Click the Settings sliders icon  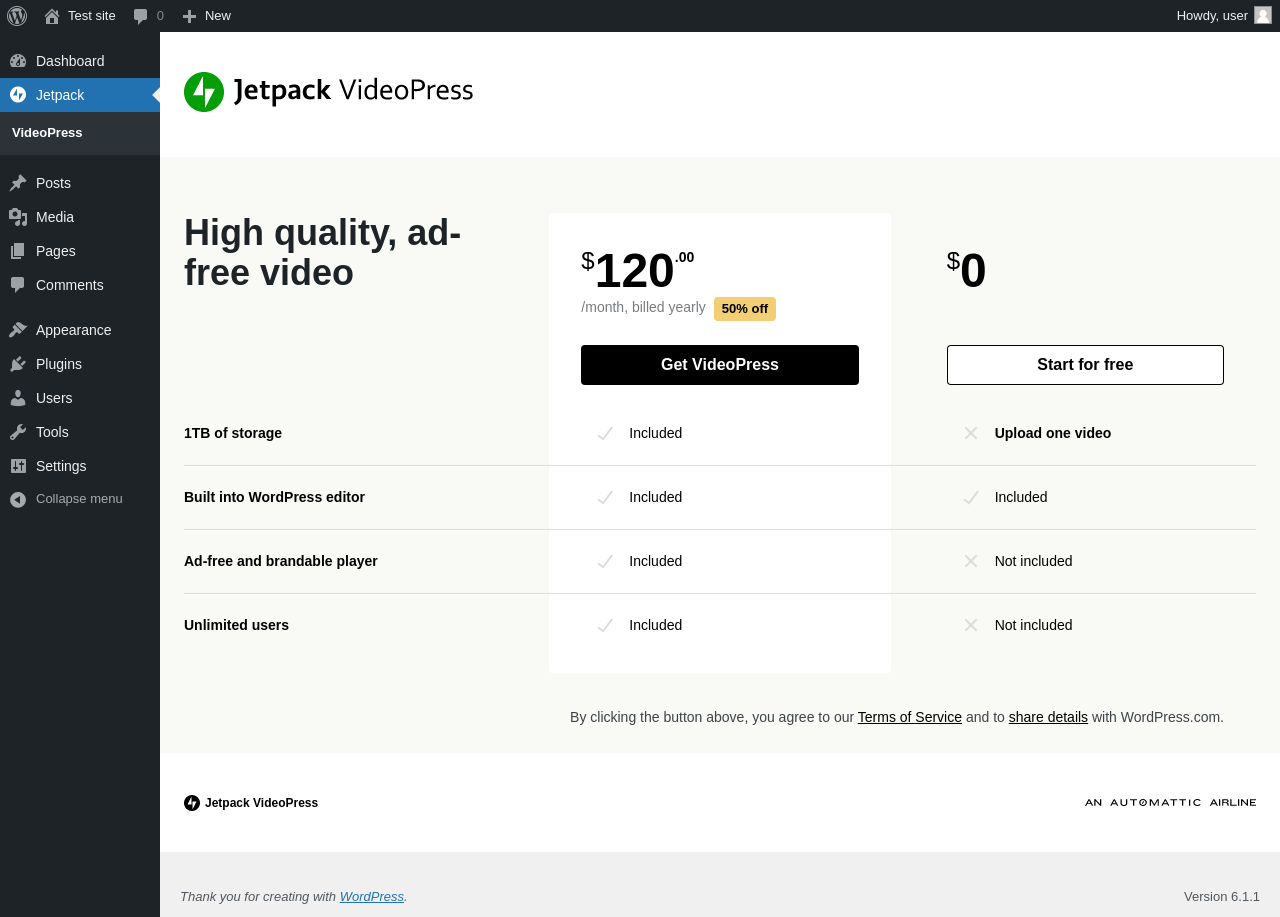click(x=18, y=466)
